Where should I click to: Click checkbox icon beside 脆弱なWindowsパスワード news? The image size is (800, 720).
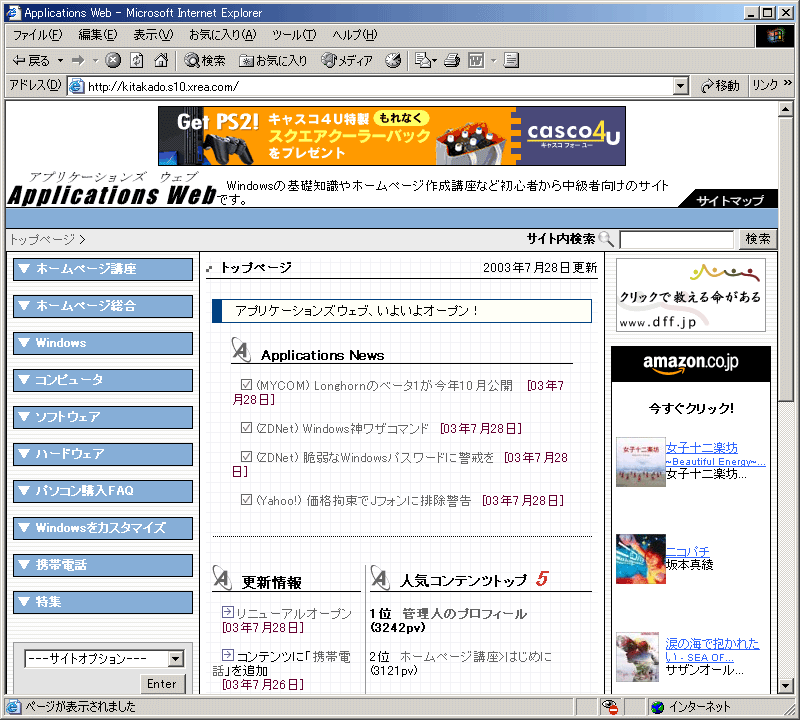[x=246, y=456]
